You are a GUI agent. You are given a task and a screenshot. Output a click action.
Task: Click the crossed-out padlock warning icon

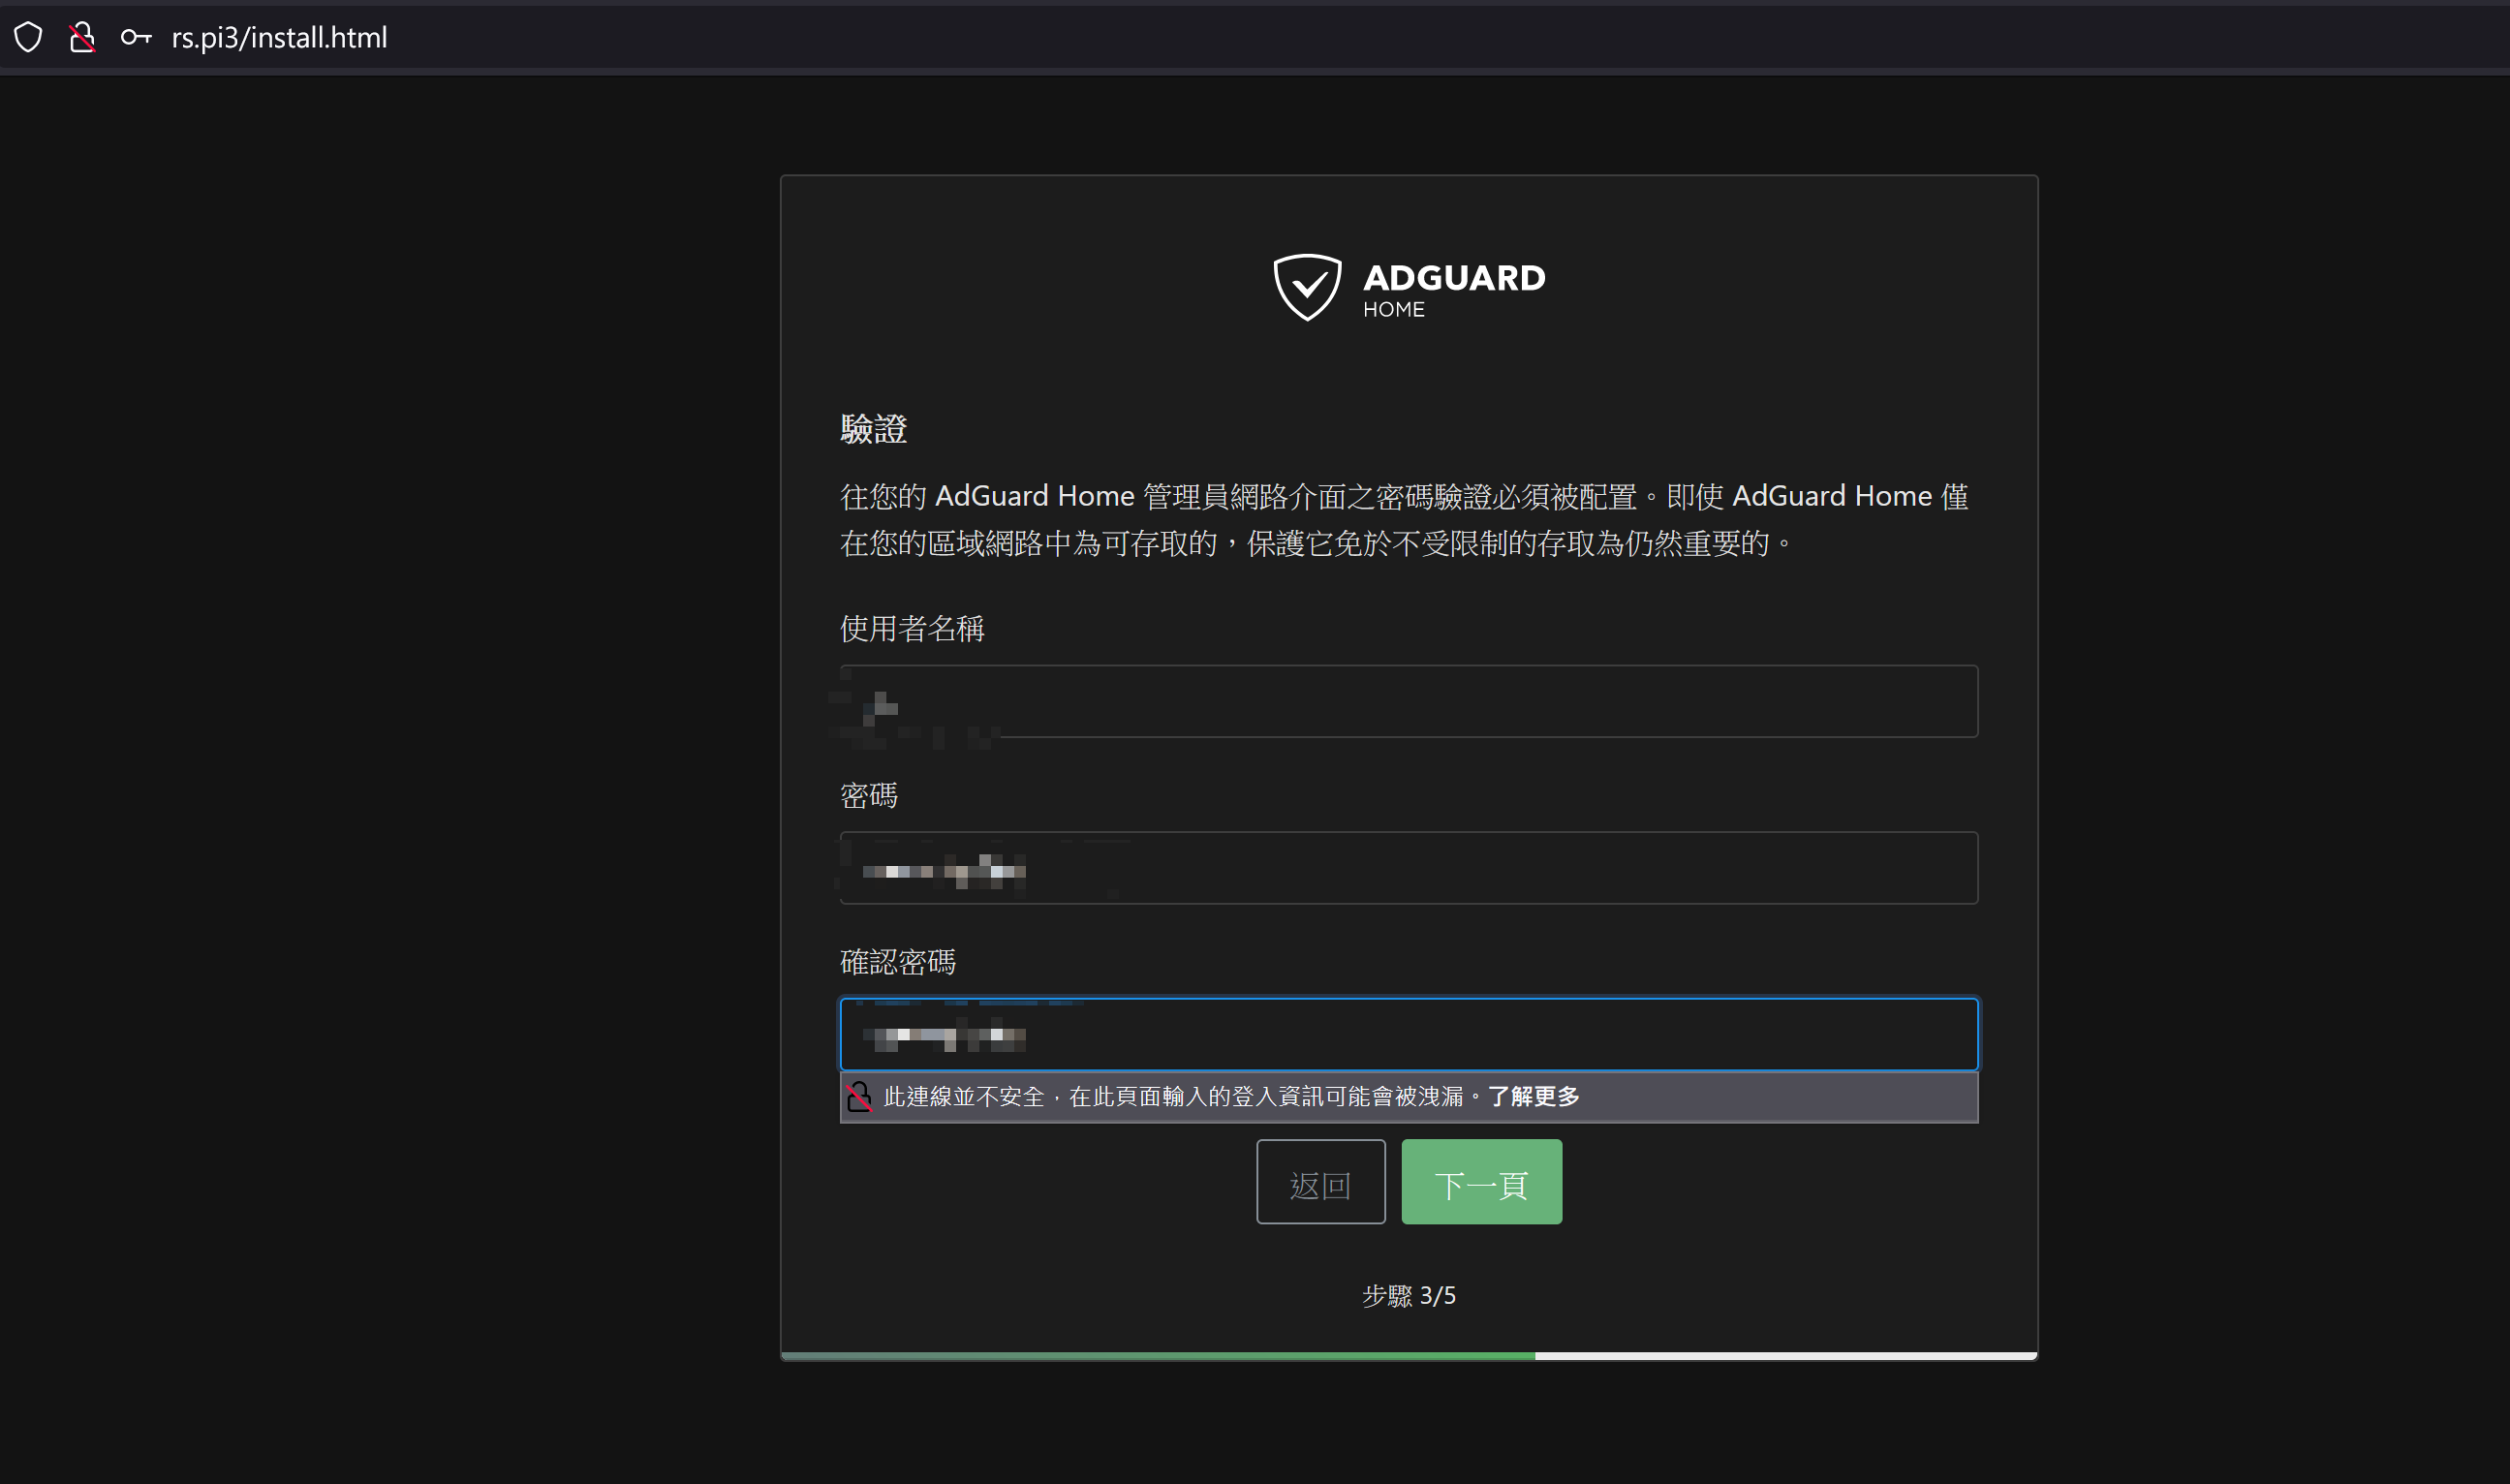click(x=859, y=1097)
